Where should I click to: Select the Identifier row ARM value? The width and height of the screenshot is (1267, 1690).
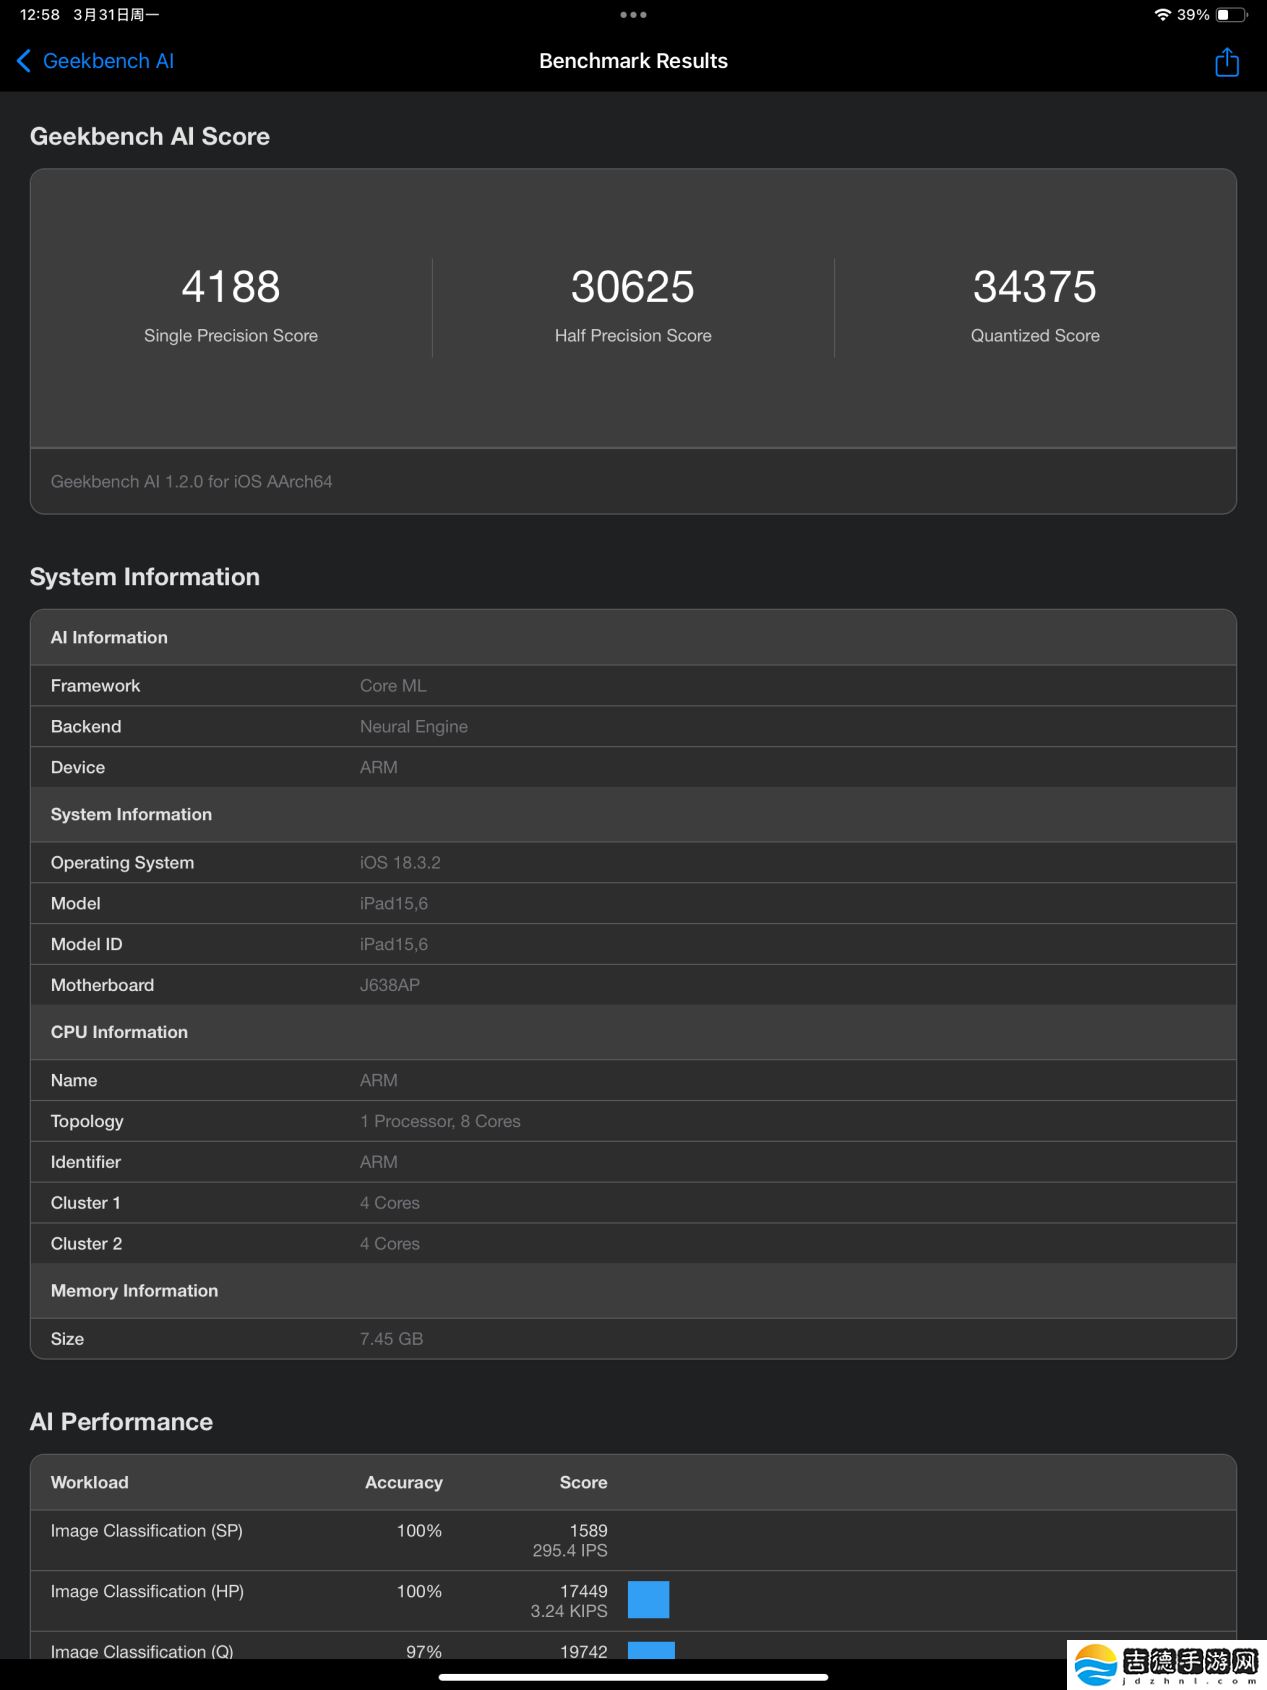[x=379, y=1163]
